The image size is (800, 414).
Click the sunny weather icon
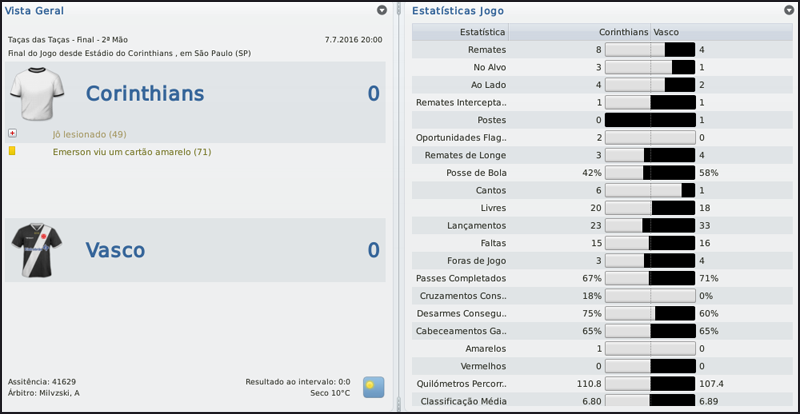tap(374, 387)
